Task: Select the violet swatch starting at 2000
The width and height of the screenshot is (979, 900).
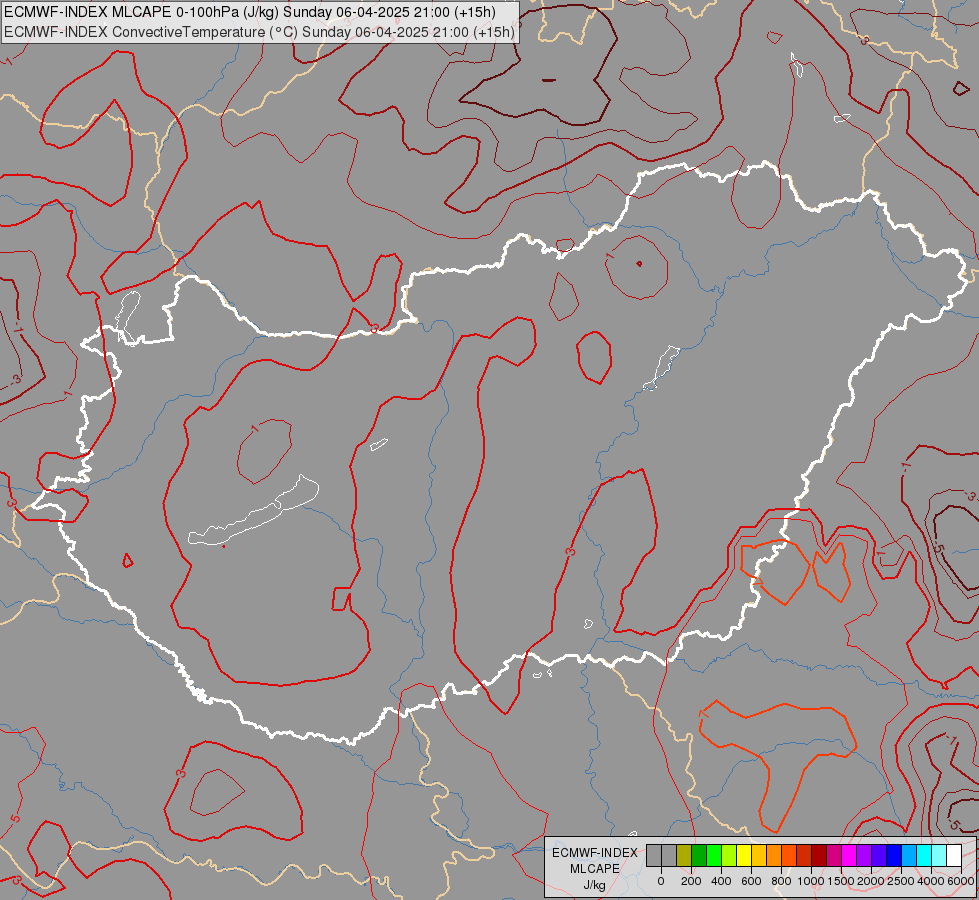Action: pos(879,855)
